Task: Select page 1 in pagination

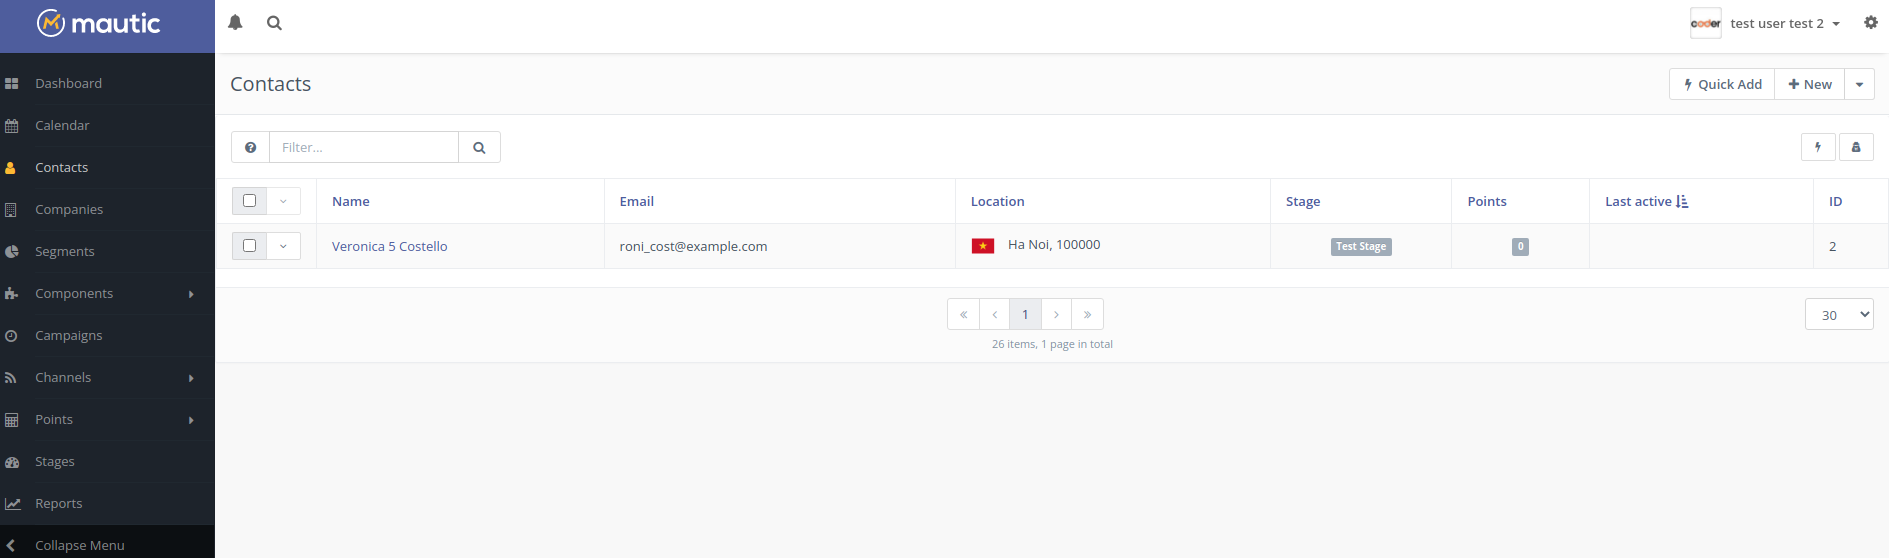Action: point(1025,314)
